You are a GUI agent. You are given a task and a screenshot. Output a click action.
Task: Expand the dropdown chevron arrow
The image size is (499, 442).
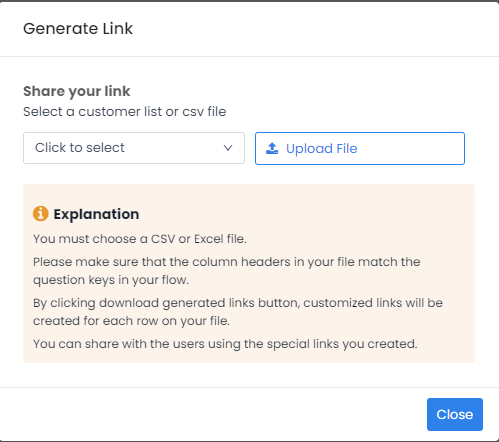click(x=228, y=148)
